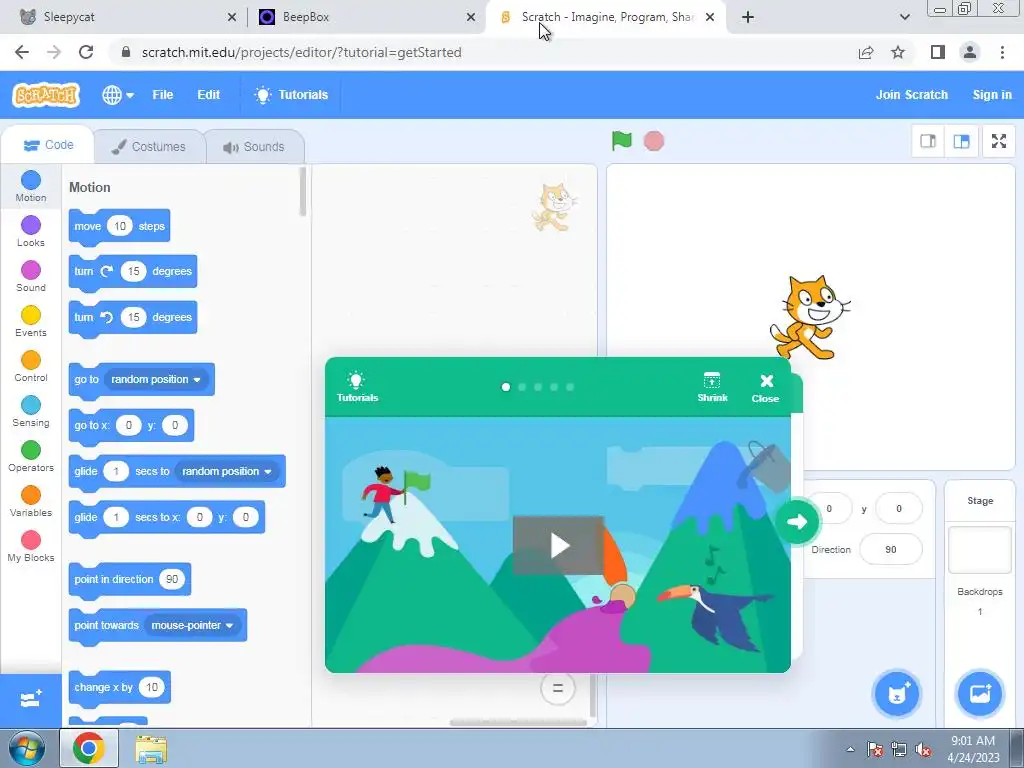
Task: Open the Edit menu
Action: click(208, 95)
